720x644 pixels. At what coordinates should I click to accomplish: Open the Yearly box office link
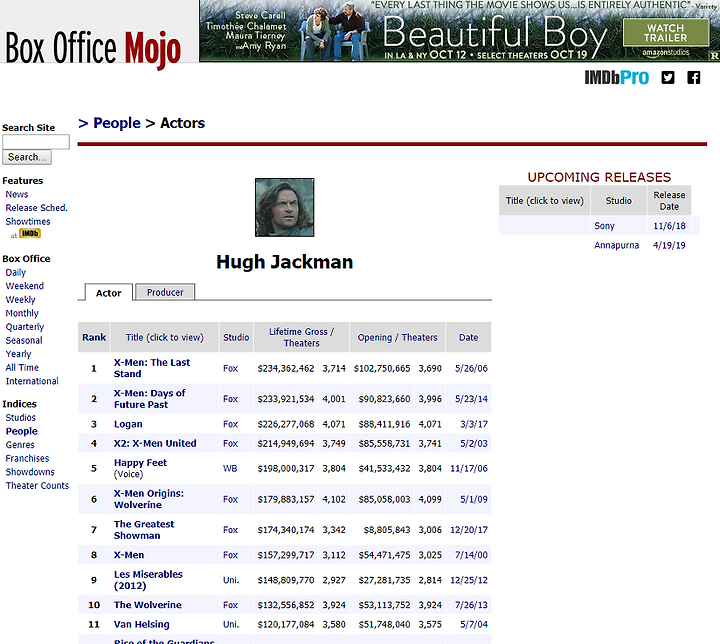point(18,354)
